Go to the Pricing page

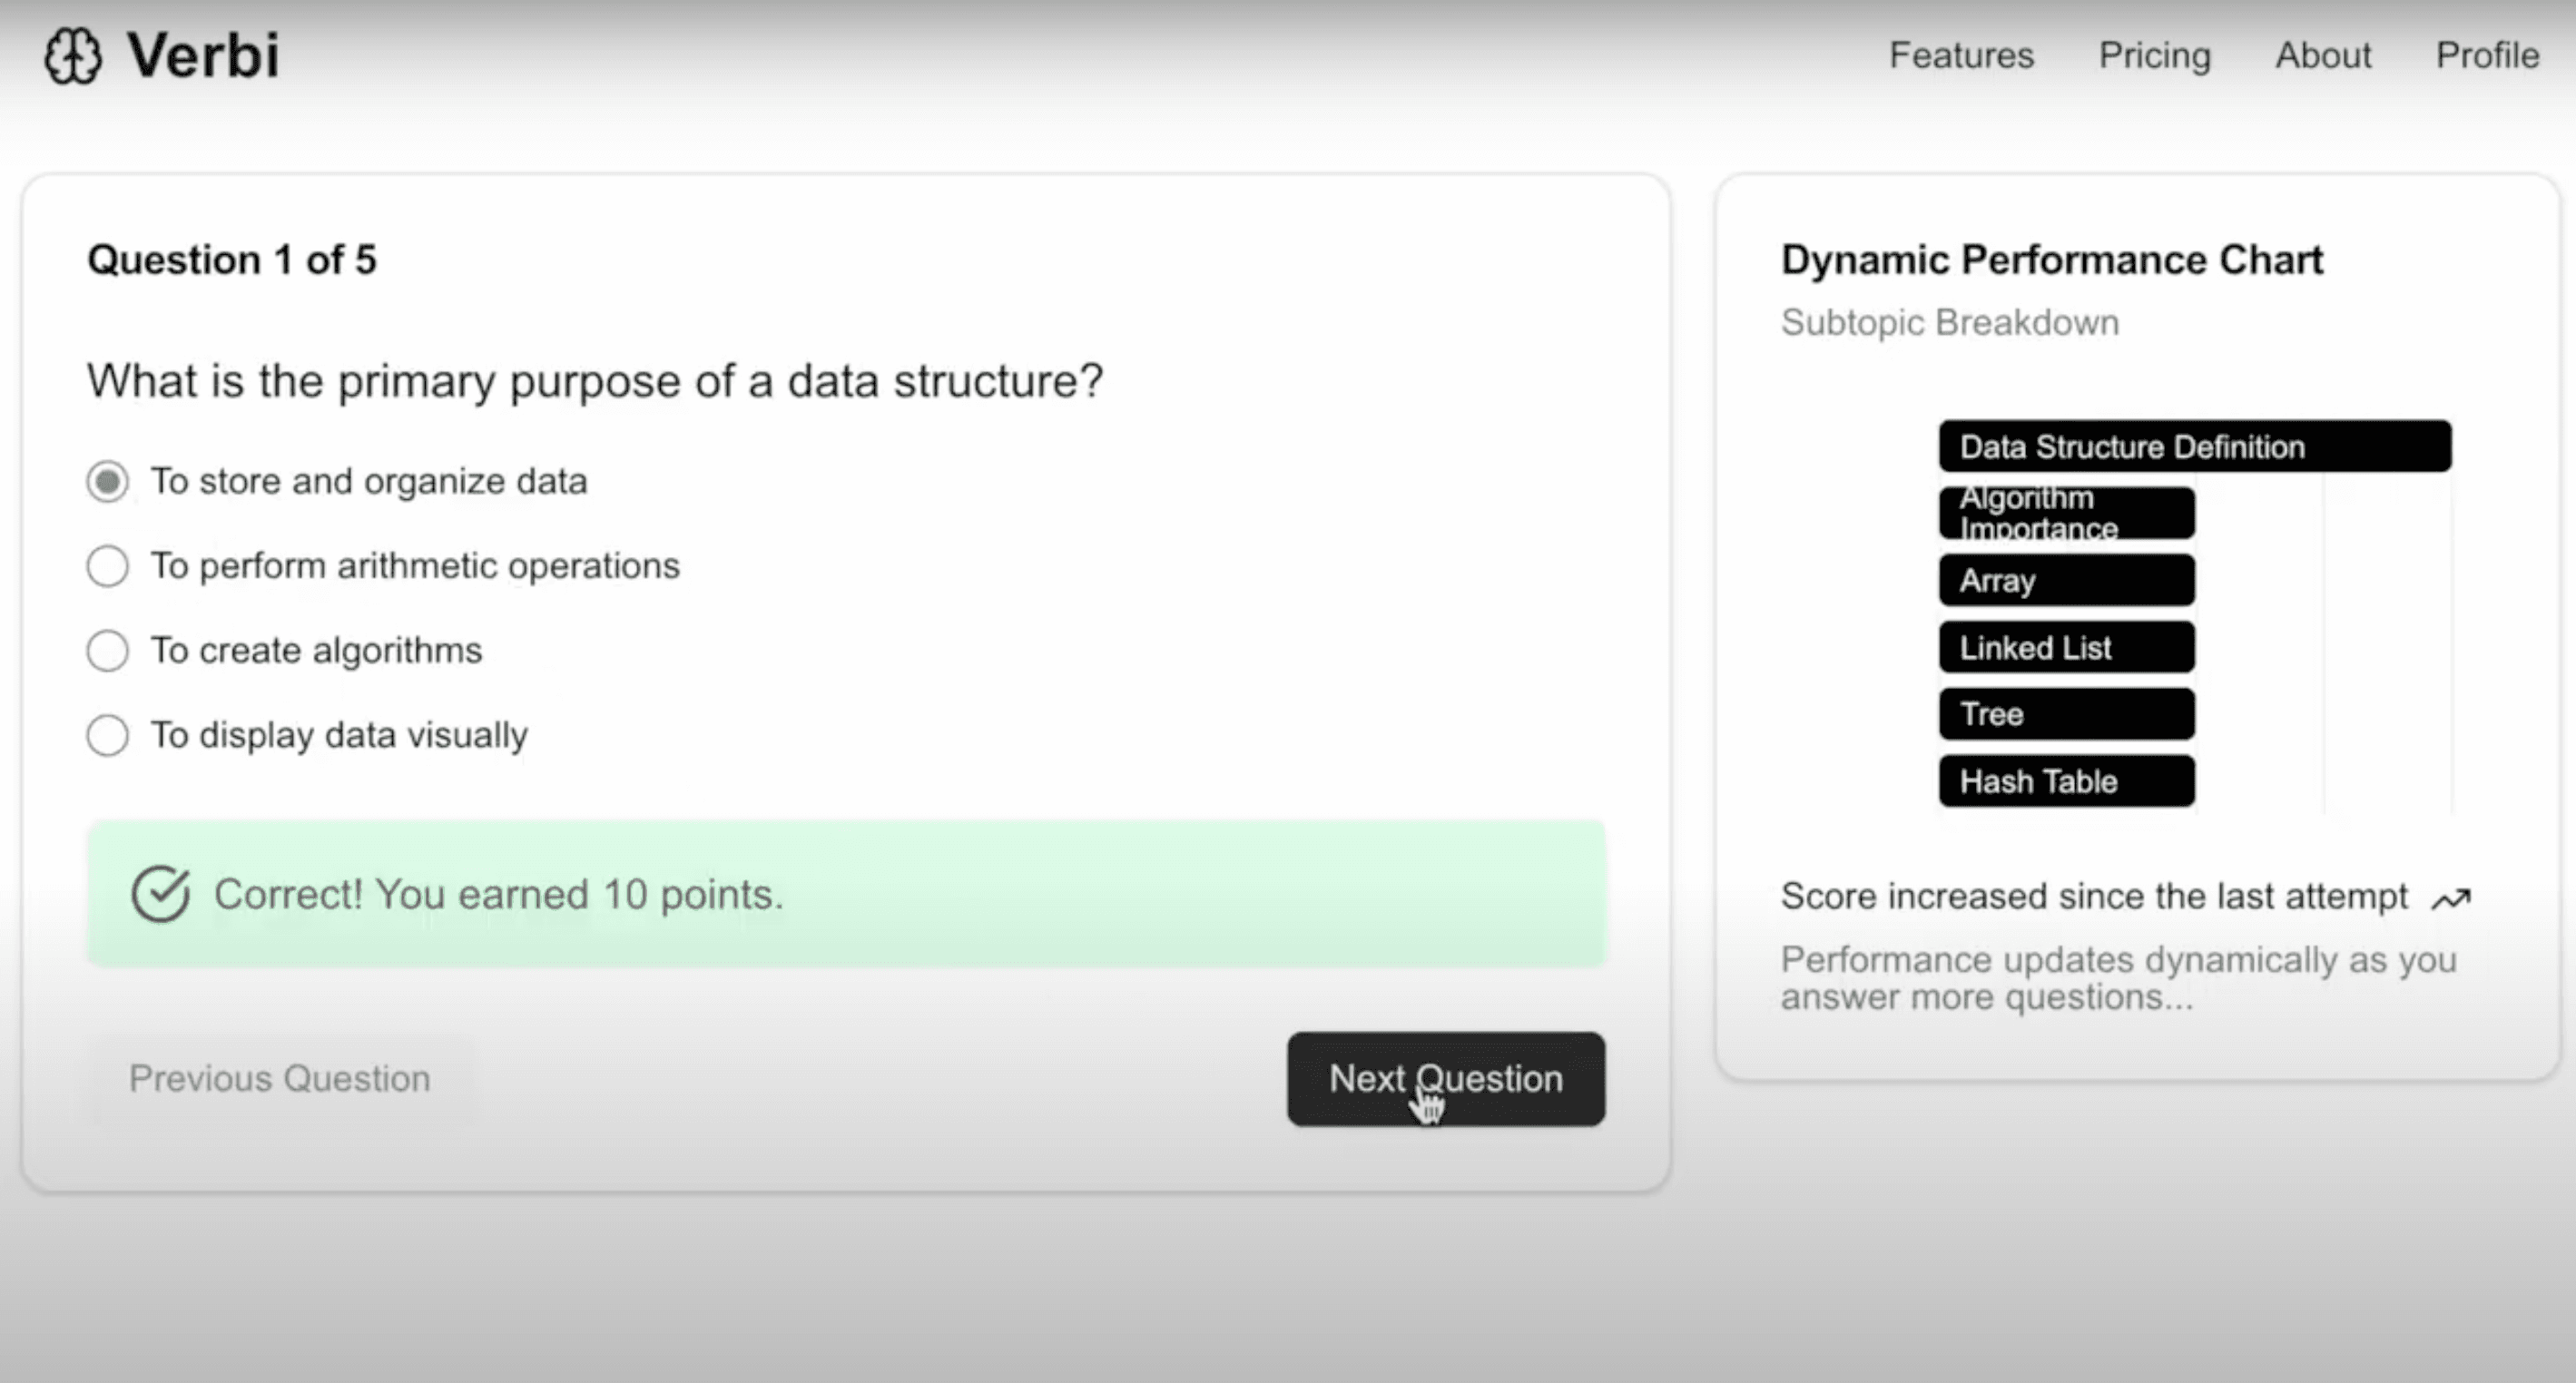[2154, 55]
